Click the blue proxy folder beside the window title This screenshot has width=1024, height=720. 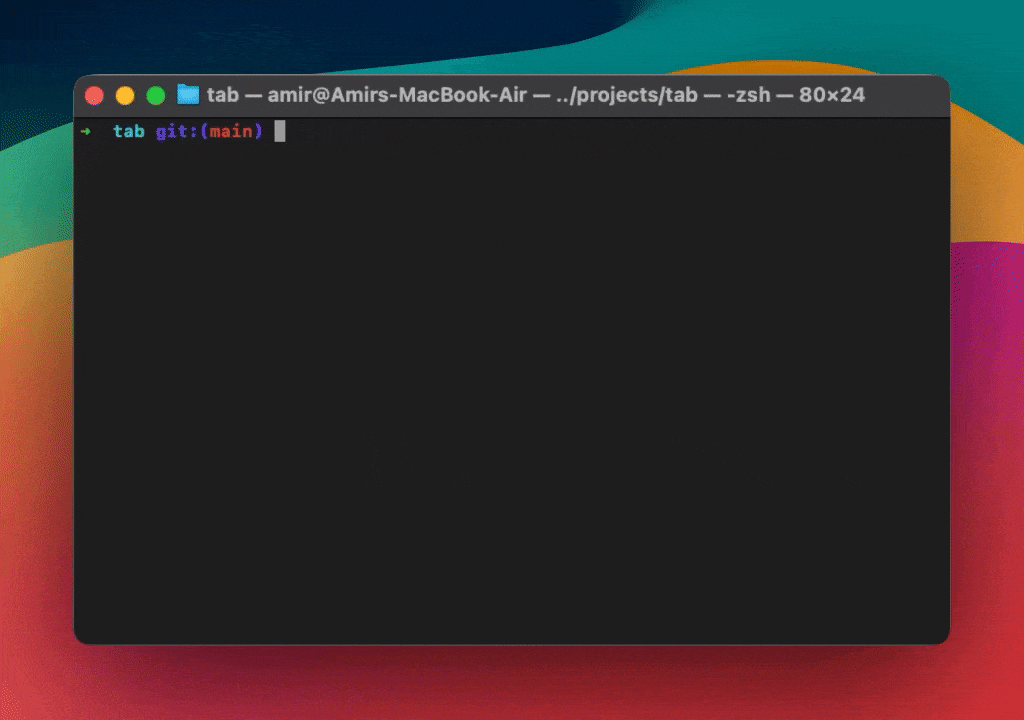(186, 94)
